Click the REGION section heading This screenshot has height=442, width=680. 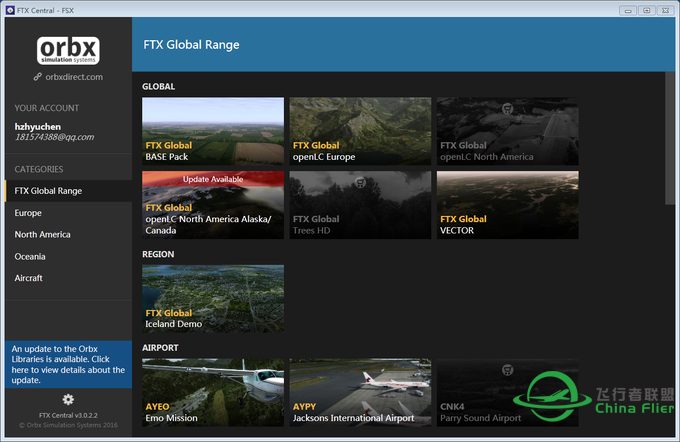[x=158, y=254]
